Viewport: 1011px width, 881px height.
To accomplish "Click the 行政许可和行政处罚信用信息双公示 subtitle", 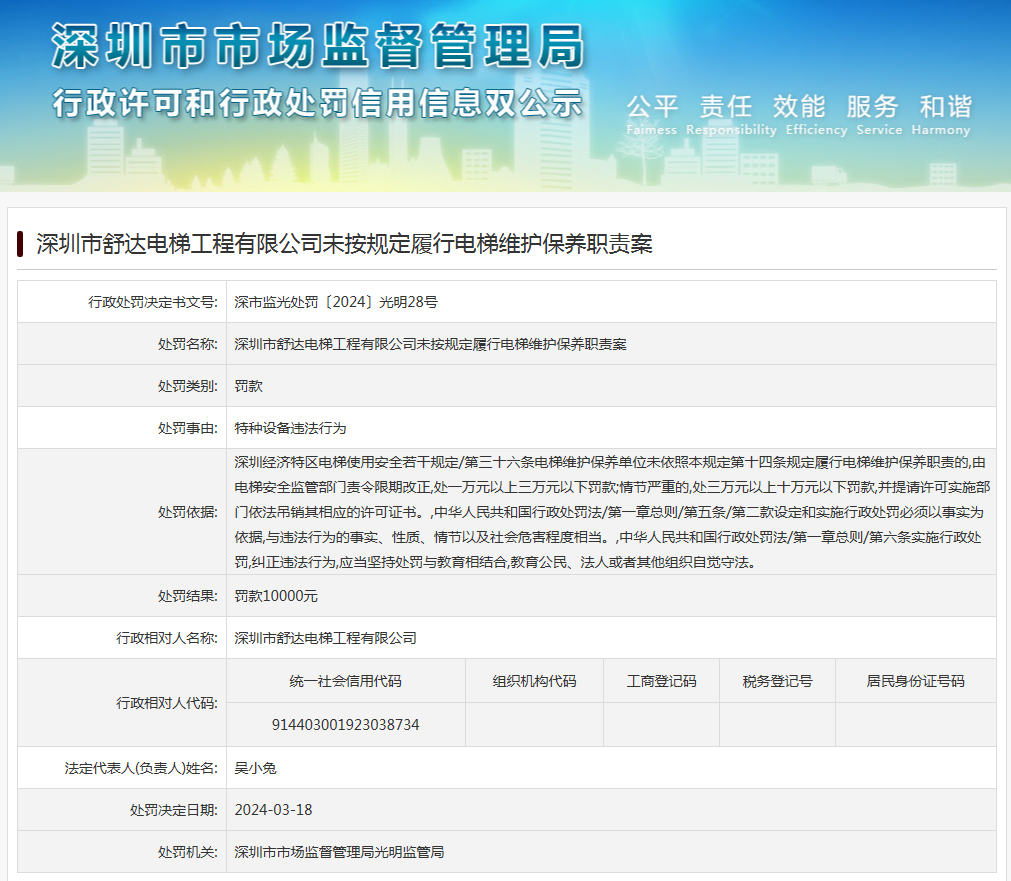I will 318,103.
